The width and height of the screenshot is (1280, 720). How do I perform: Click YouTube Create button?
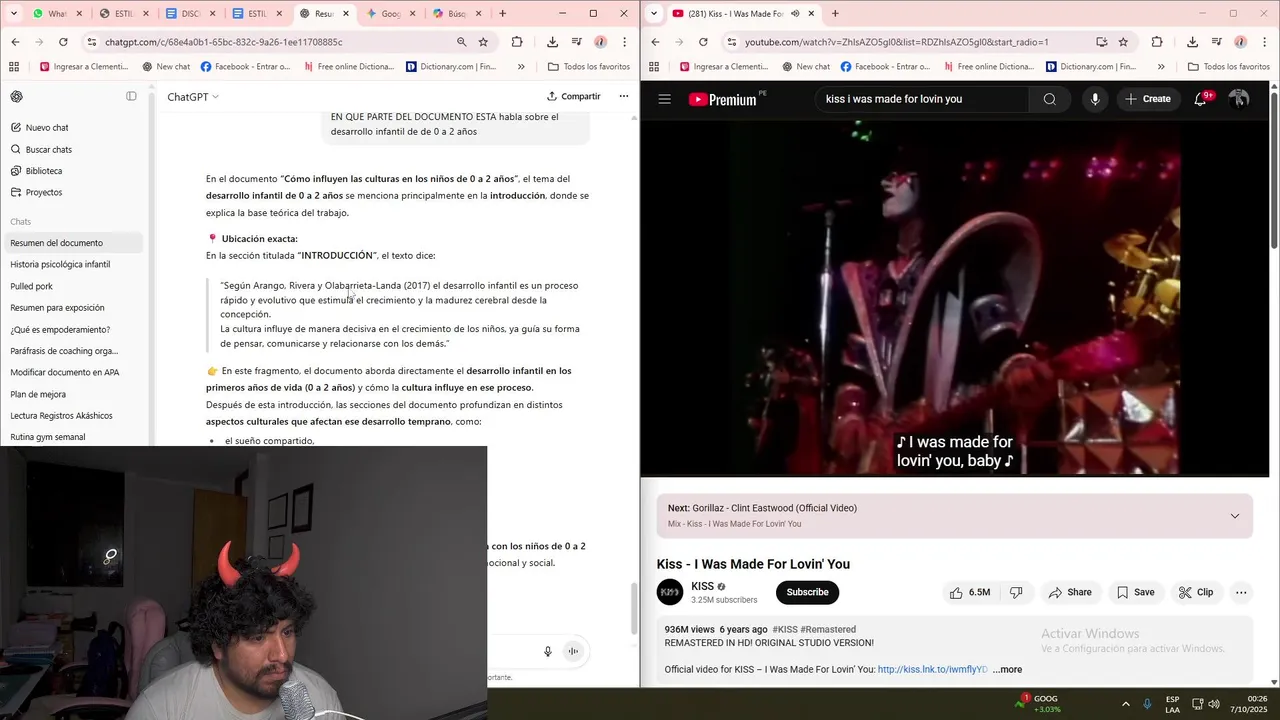pyautogui.click(x=1148, y=99)
